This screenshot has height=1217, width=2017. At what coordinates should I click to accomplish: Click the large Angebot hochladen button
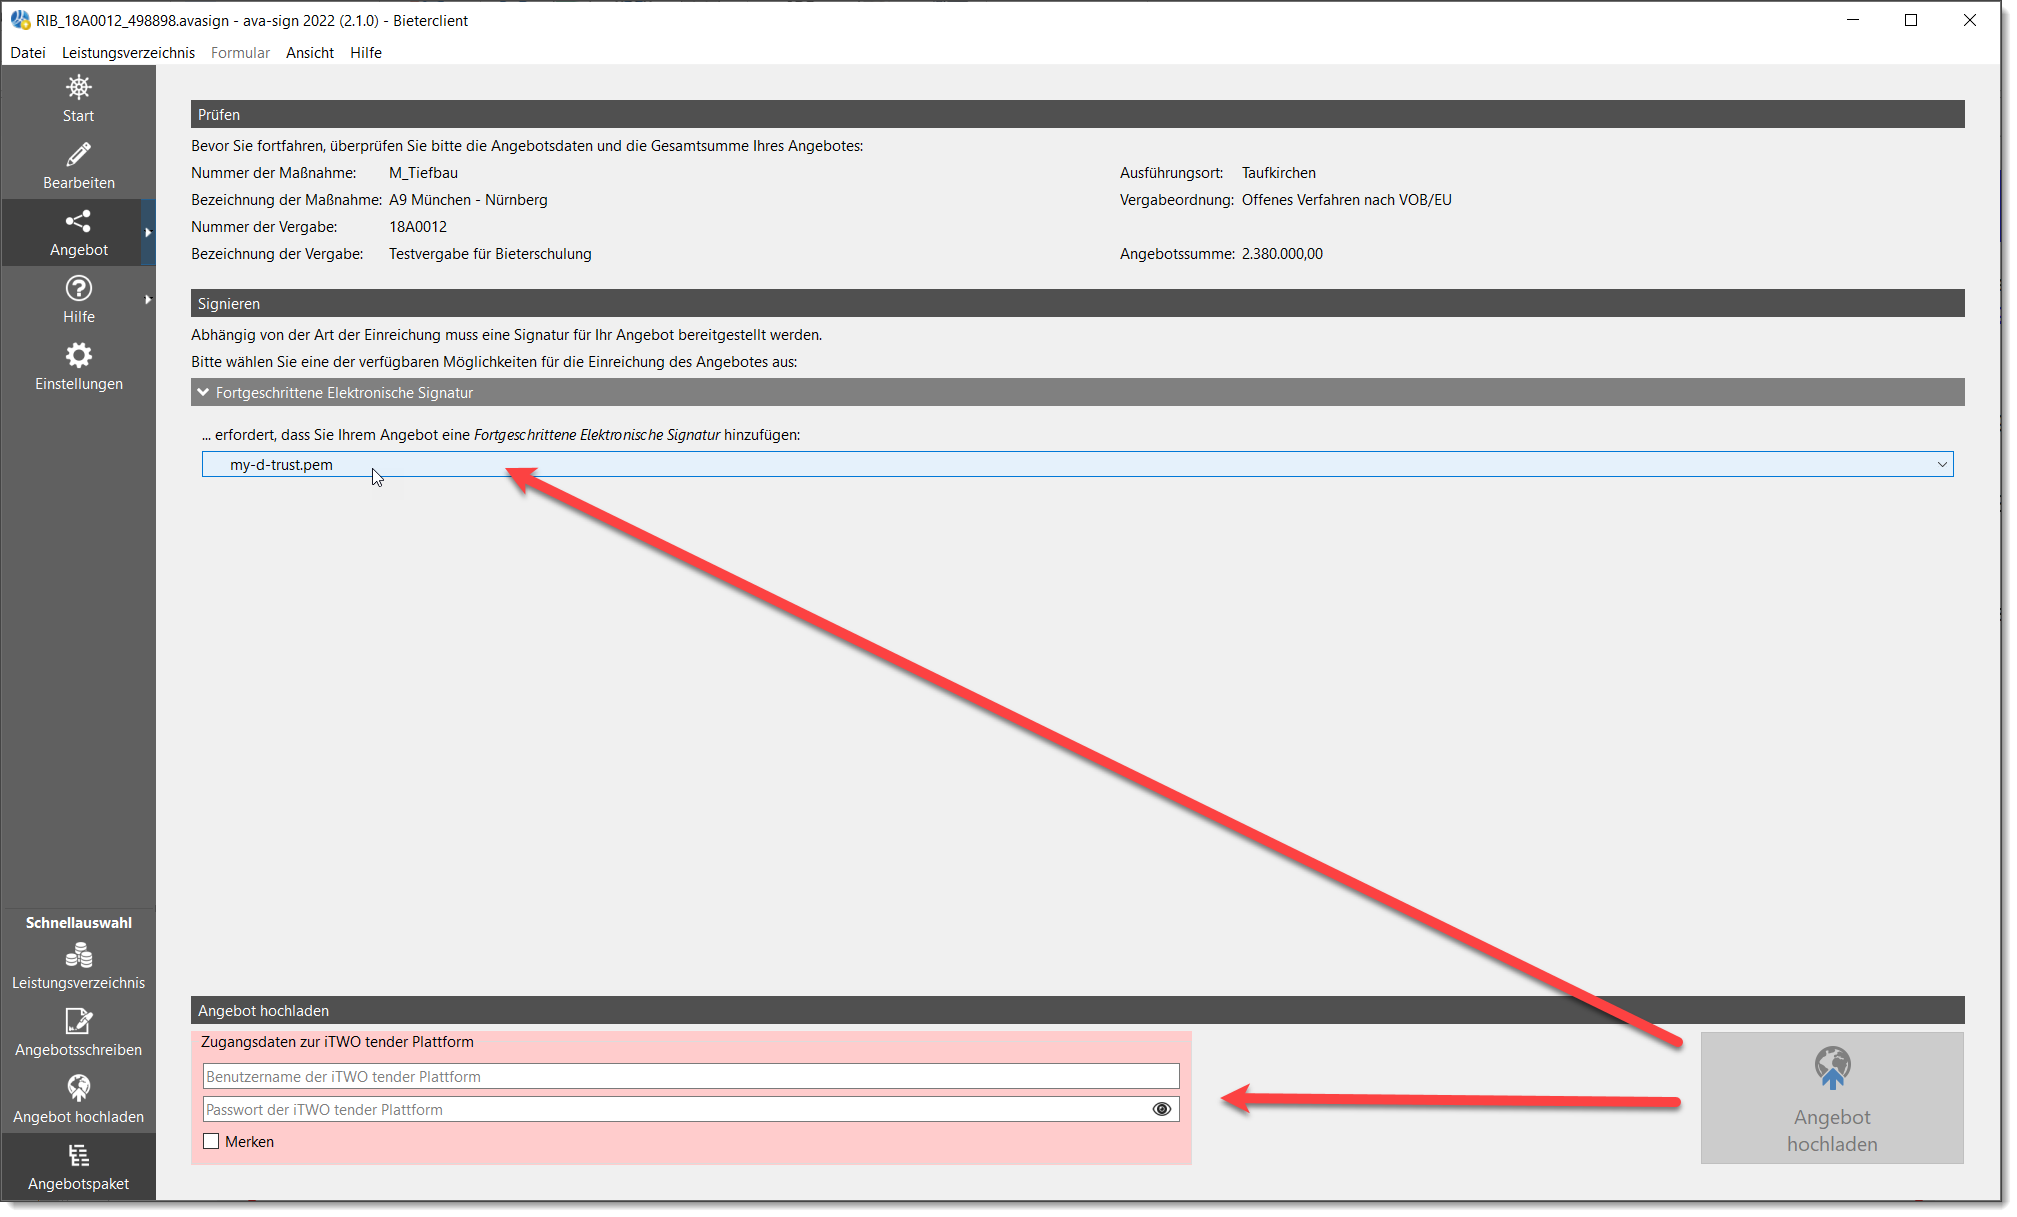[1832, 1098]
